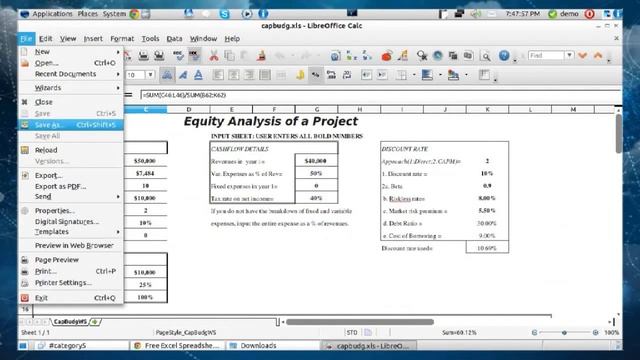Expand the New submenu arrow

point(118,52)
